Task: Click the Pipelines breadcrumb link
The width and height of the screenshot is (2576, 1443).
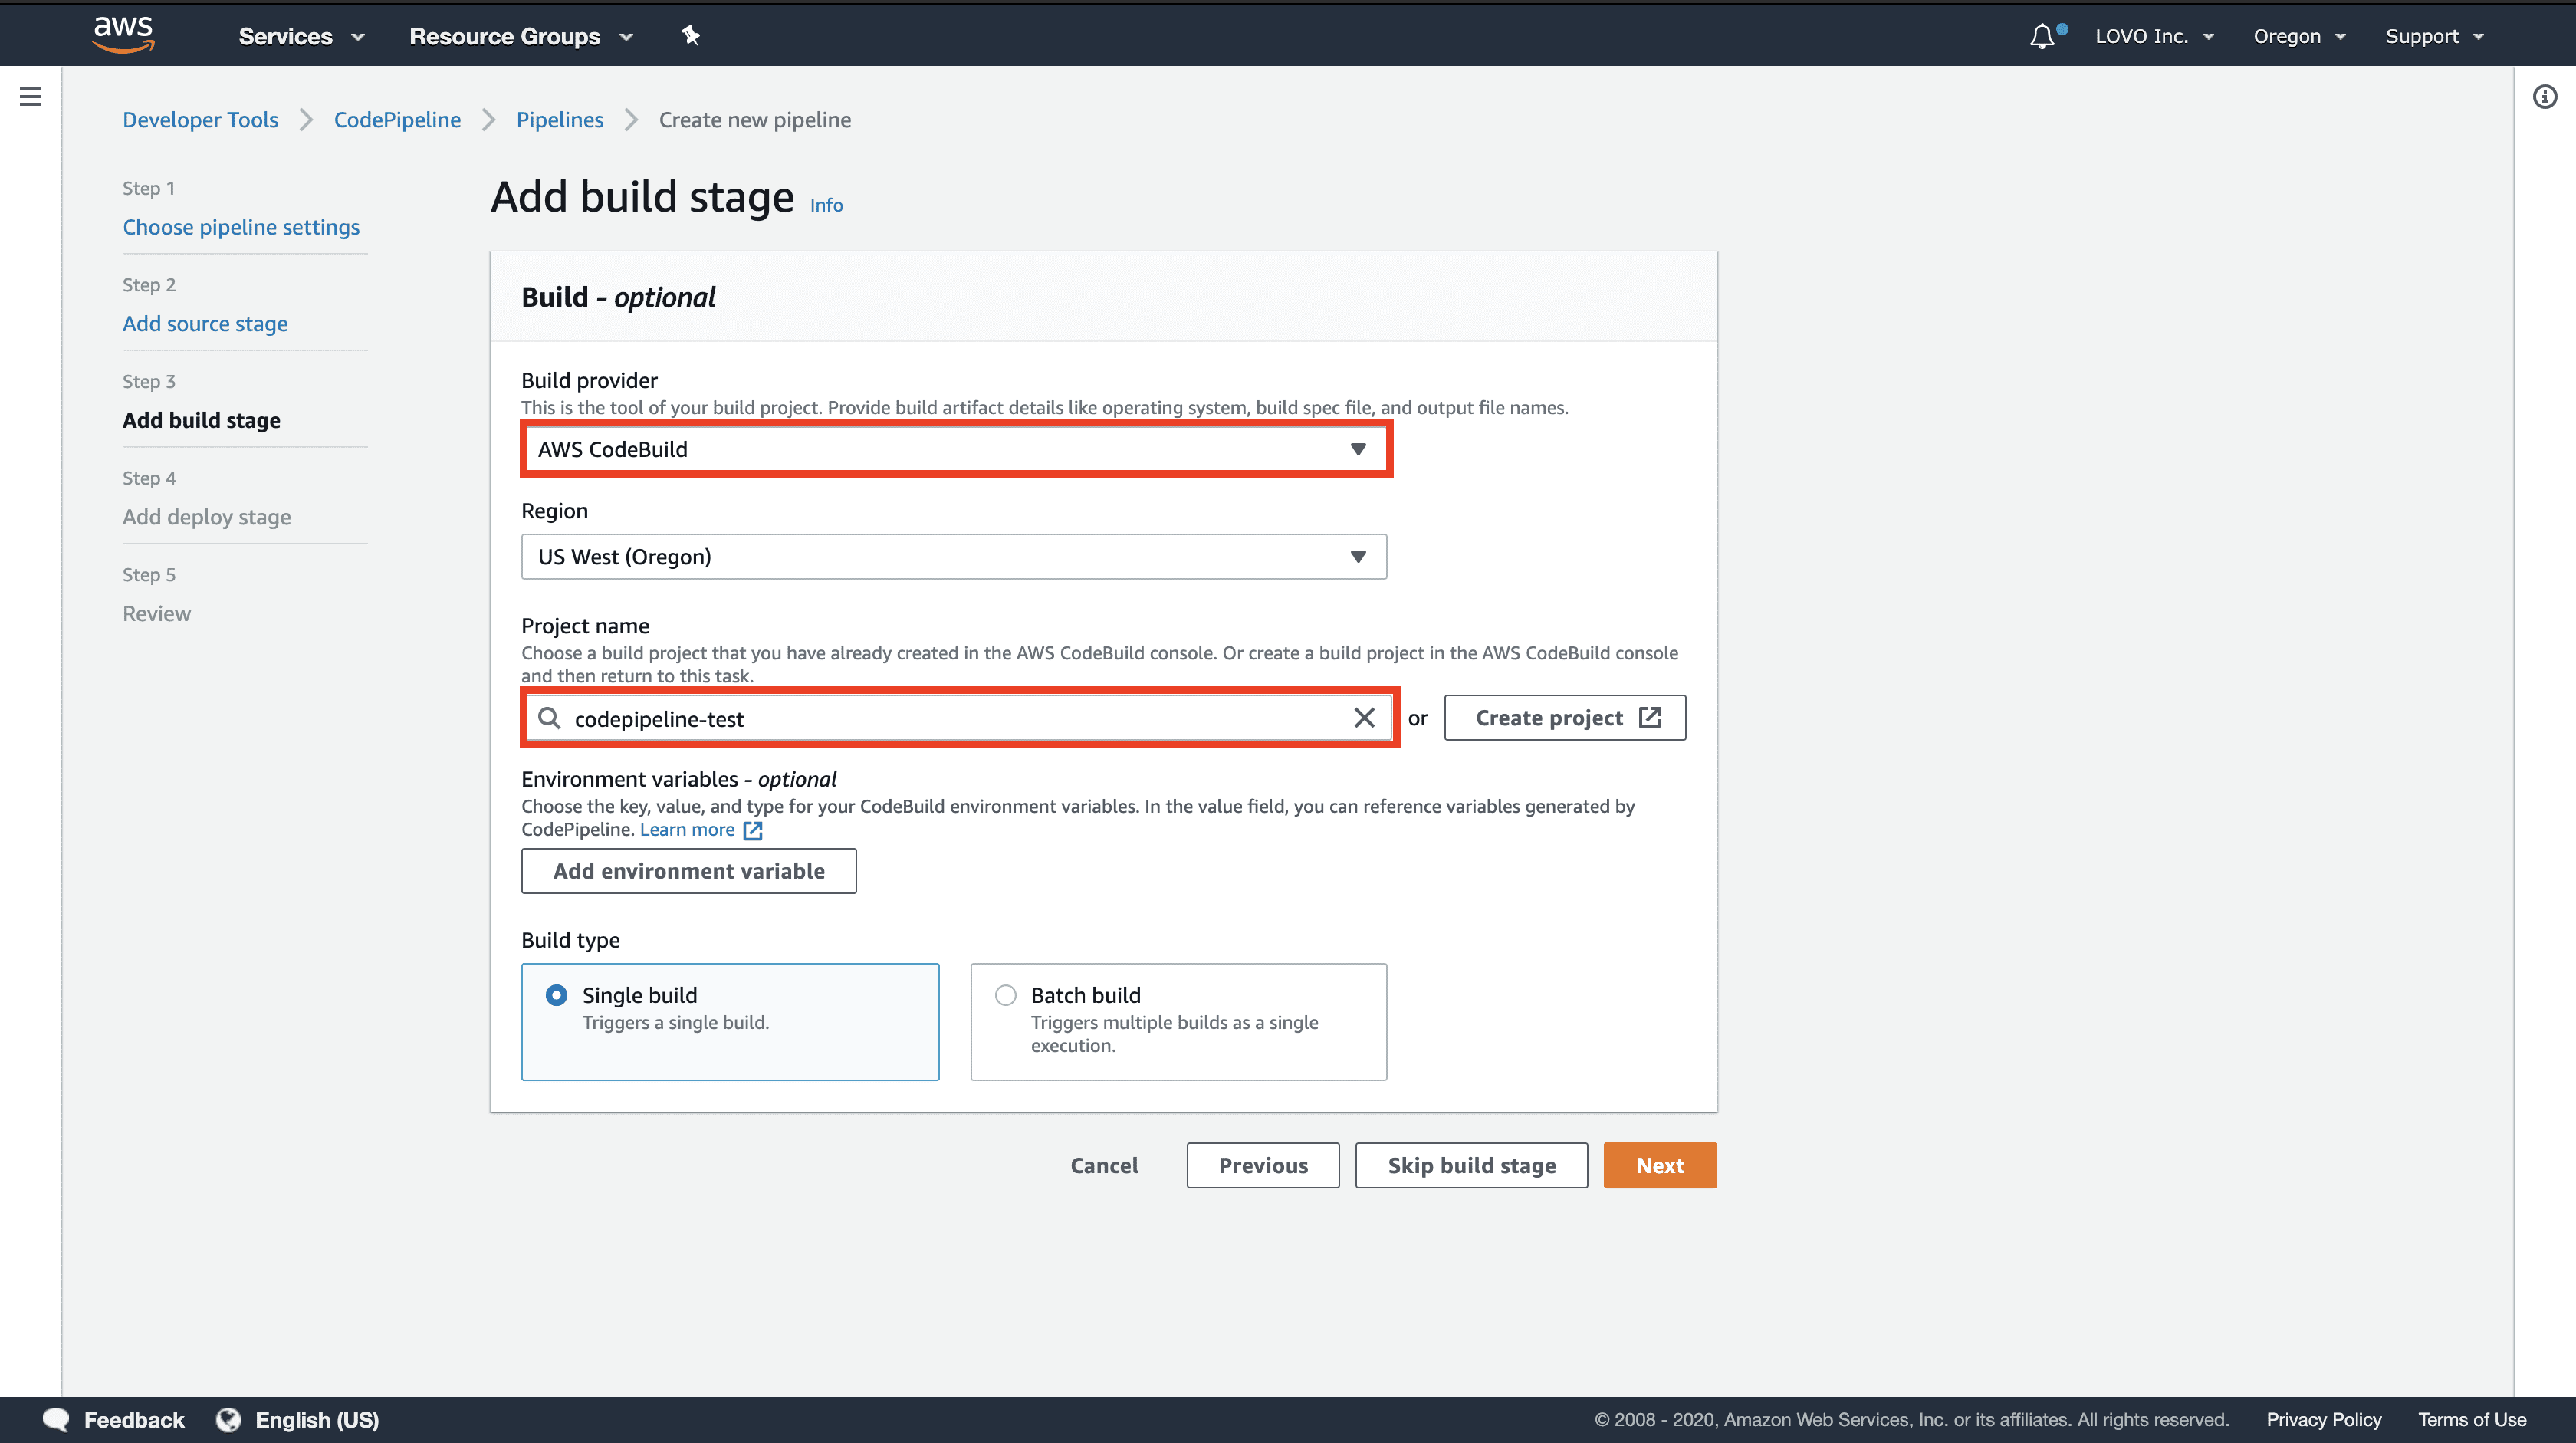Action: 559,119
